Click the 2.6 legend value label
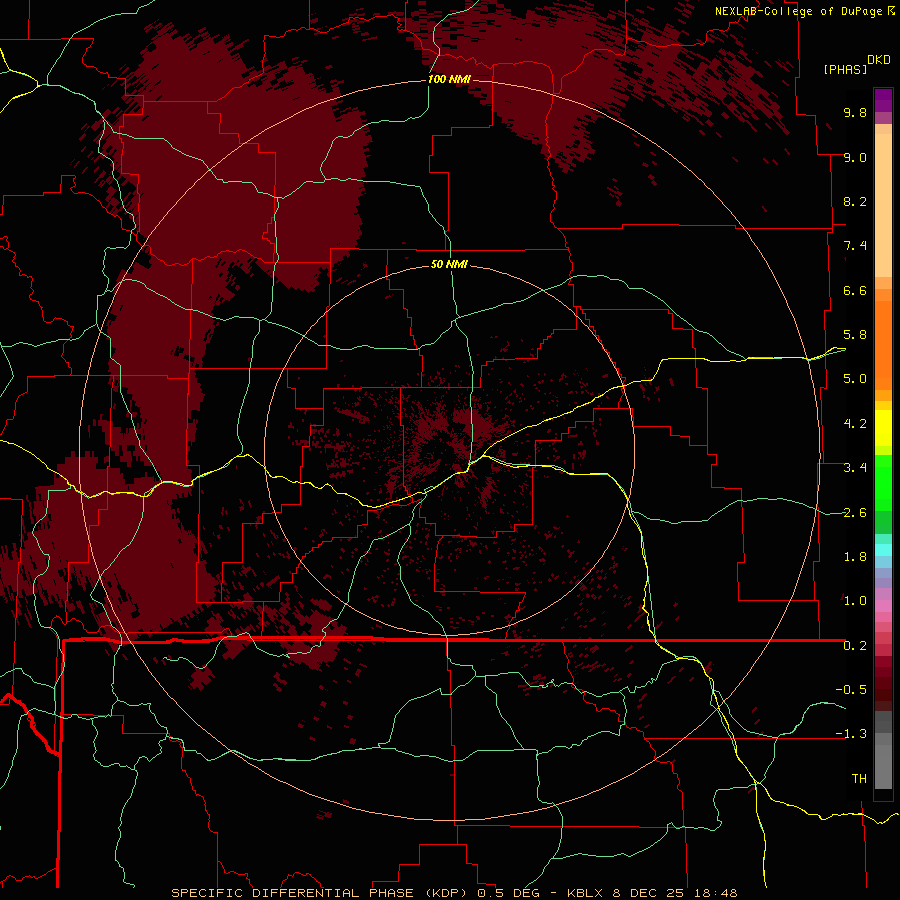The height and width of the screenshot is (900, 900). tap(855, 513)
